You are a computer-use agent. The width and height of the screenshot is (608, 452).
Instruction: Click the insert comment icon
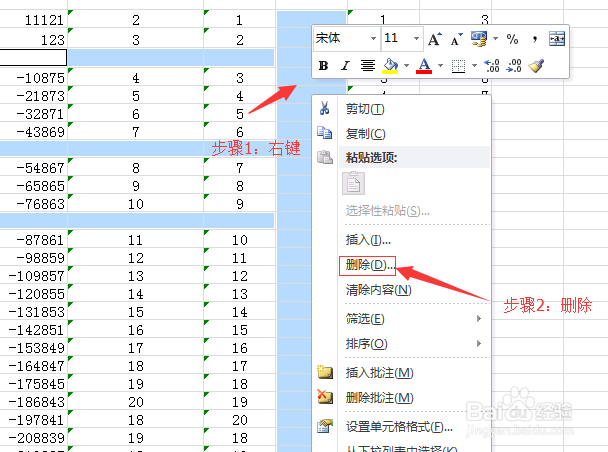(x=325, y=372)
